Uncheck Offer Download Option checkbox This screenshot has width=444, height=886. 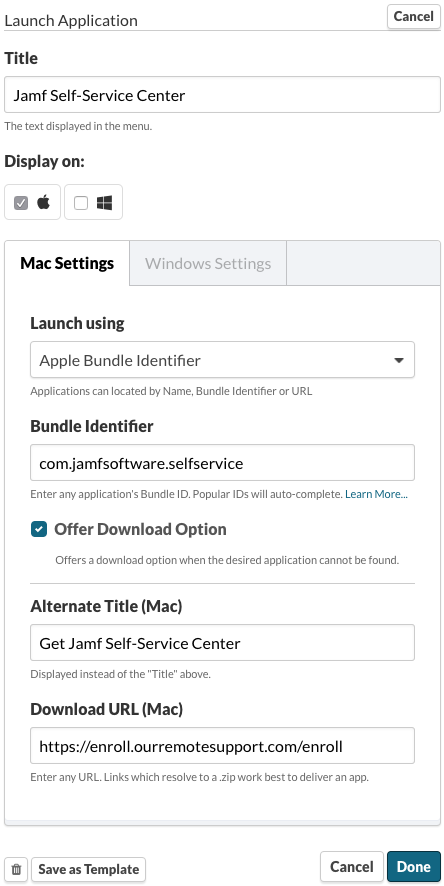point(39,529)
